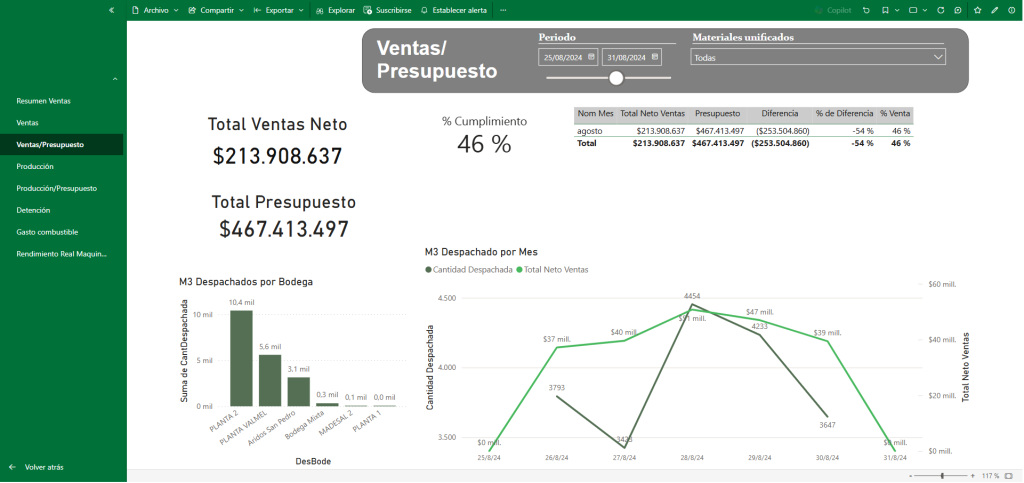Open the Compartir menu

[x=216, y=10]
